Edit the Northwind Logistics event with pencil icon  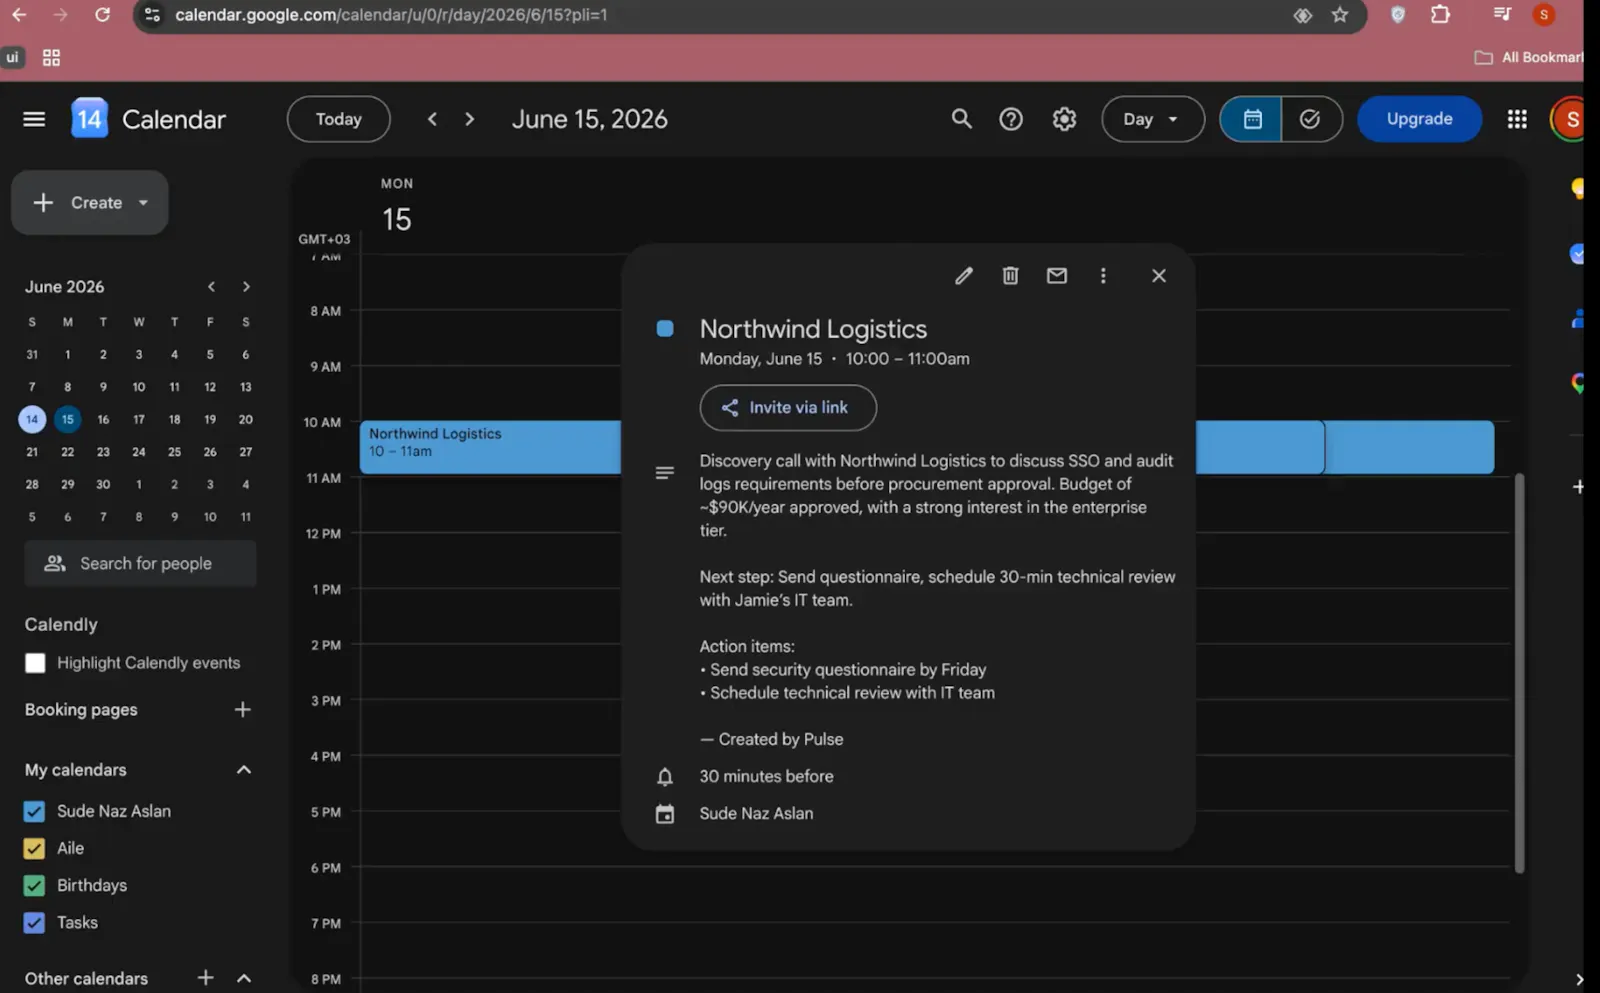(963, 276)
